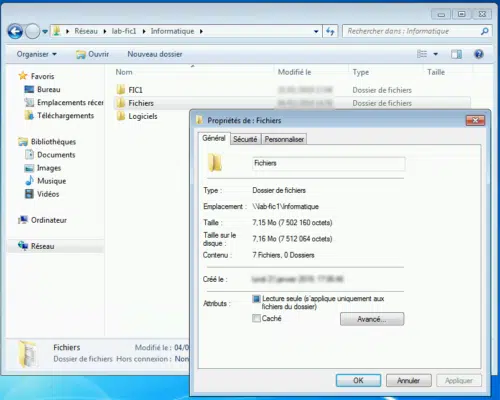Click the Ordinateur computer icon
500x400 pixels.
(23, 220)
